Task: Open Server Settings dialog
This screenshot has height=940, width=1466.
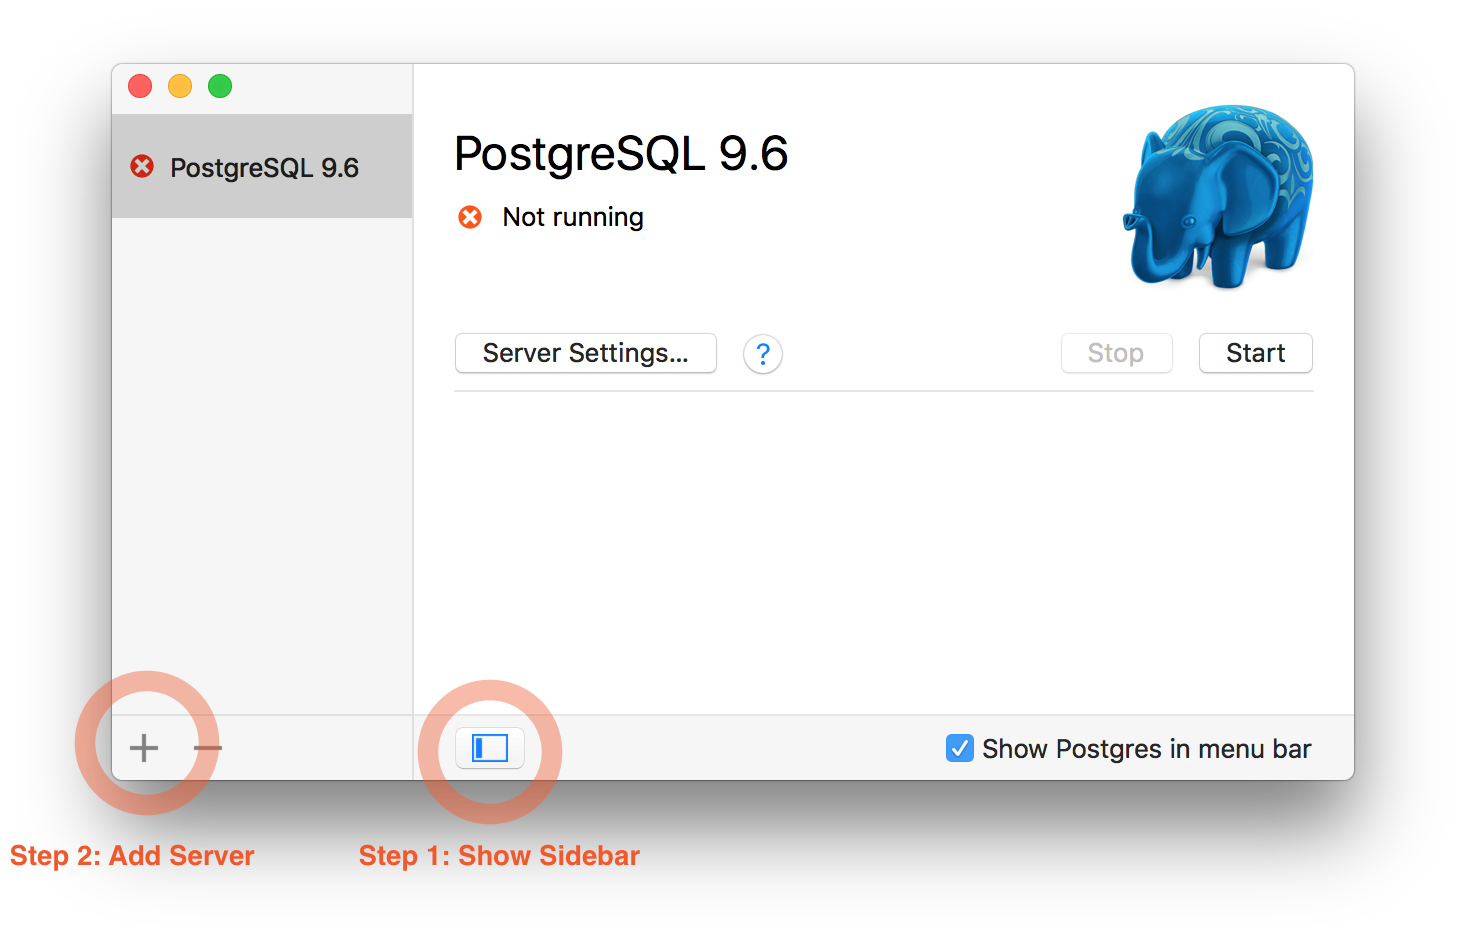Action: [x=586, y=353]
